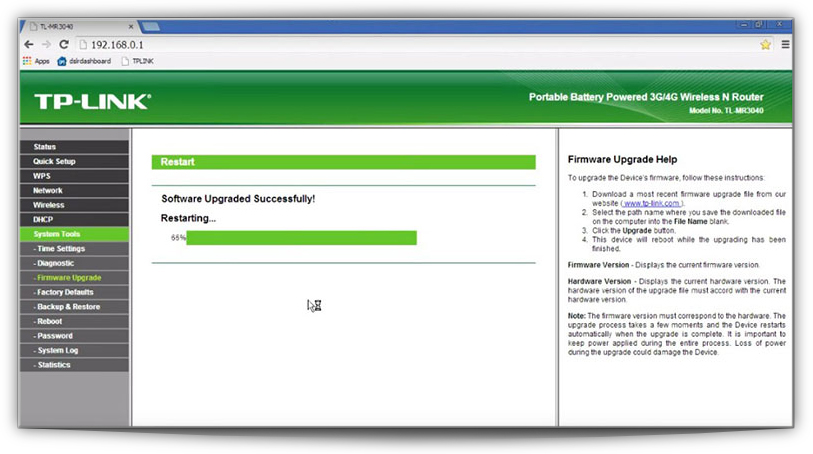Click the browser back arrow
Screen dimensions: 813x454
pyautogui.click(x=28, y=44)
